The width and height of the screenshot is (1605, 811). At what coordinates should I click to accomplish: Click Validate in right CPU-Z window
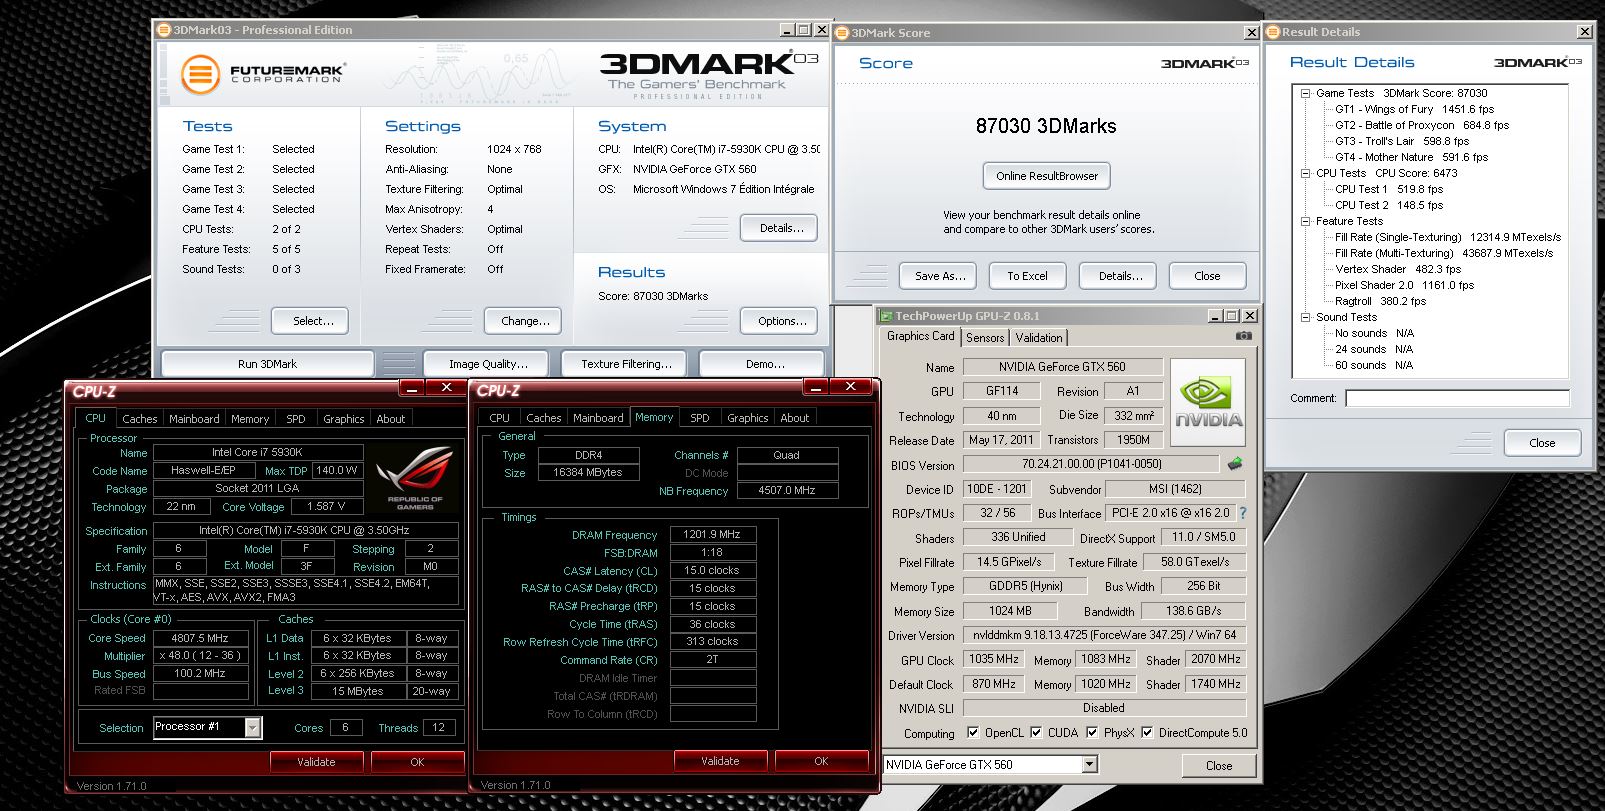click(x=720, y=761)
